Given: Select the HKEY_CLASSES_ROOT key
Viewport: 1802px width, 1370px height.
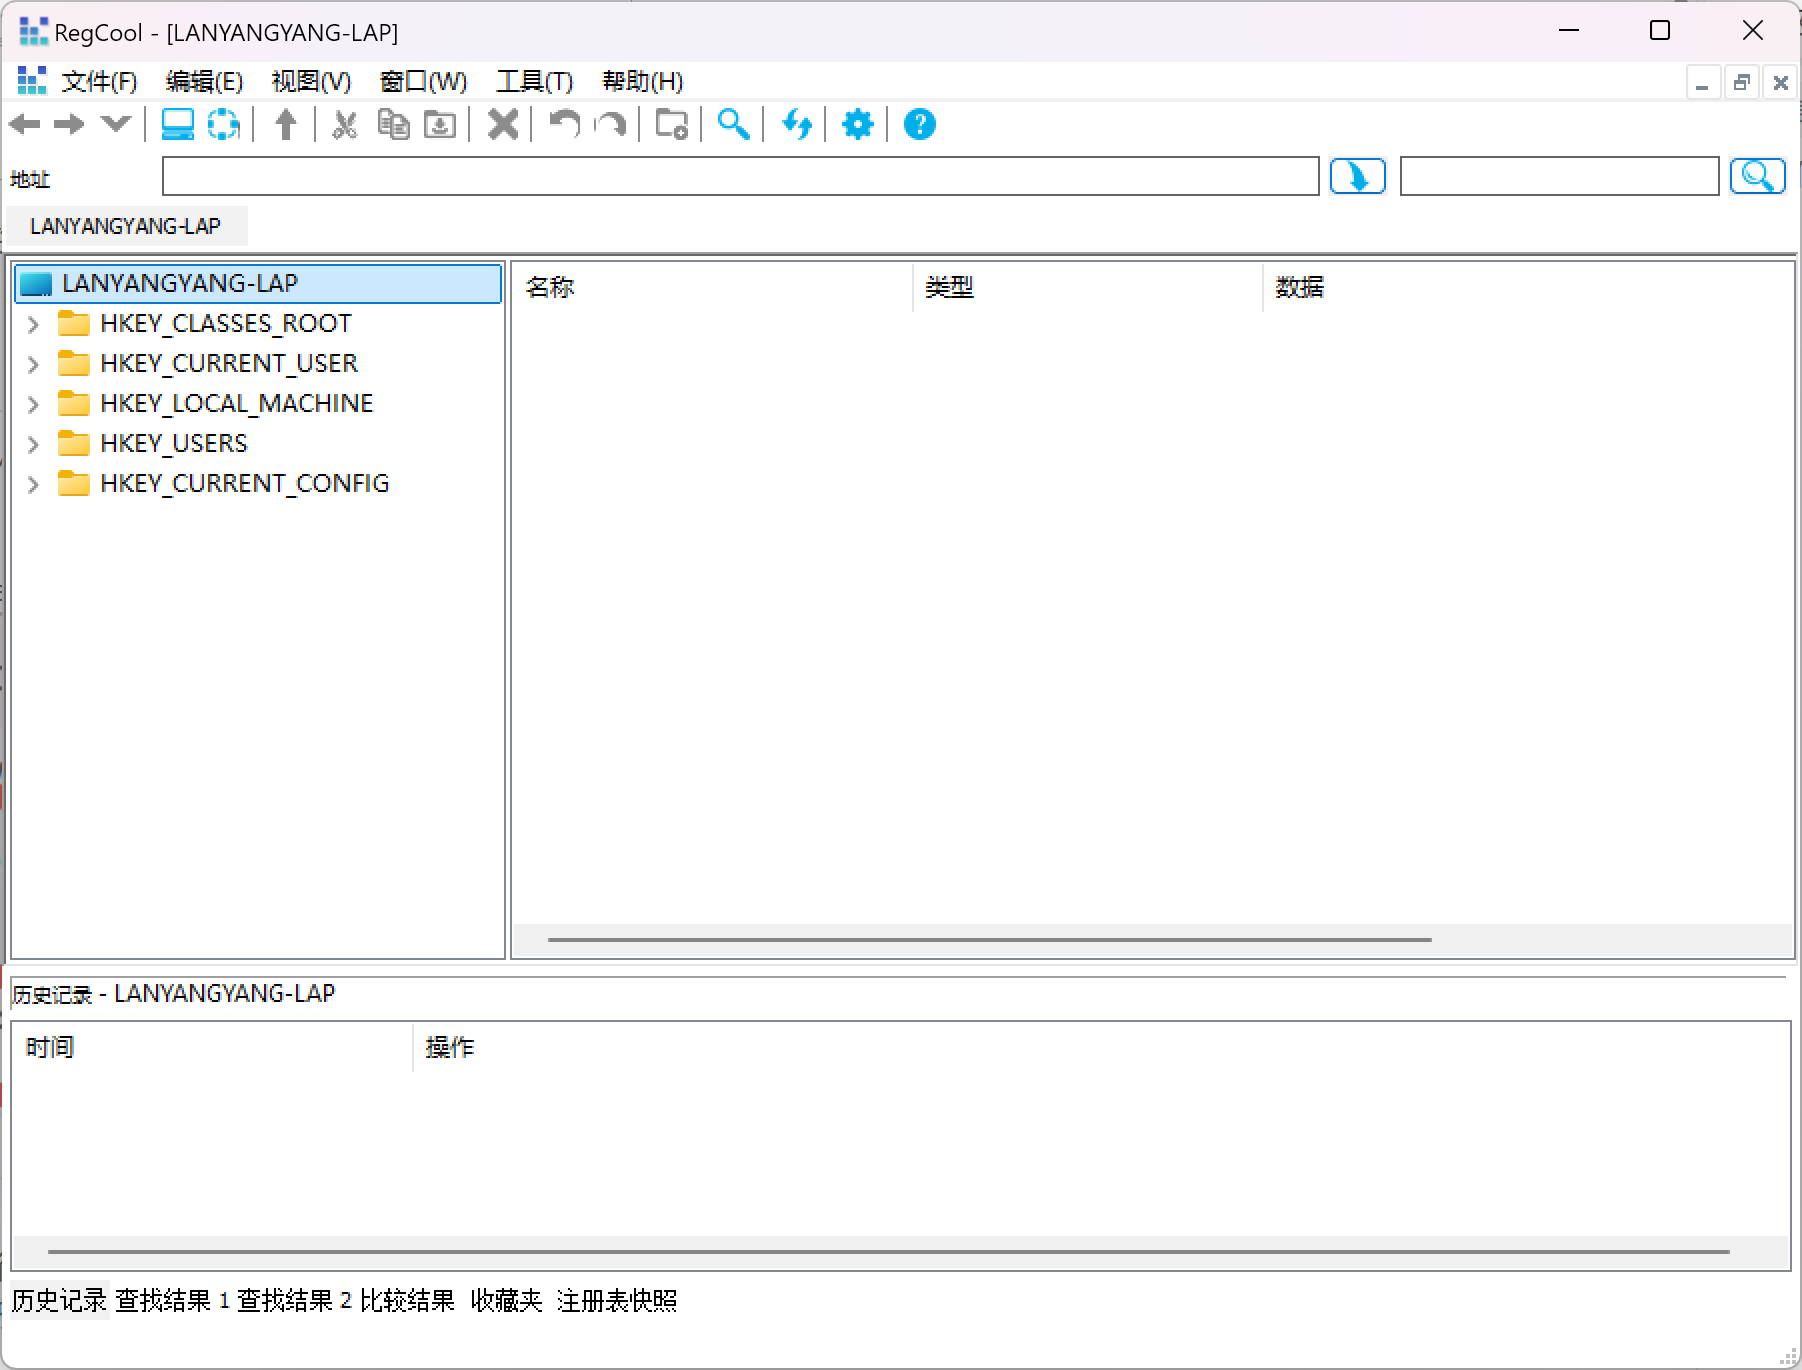Looking at the screenshot, I should (x=226, y=323).
